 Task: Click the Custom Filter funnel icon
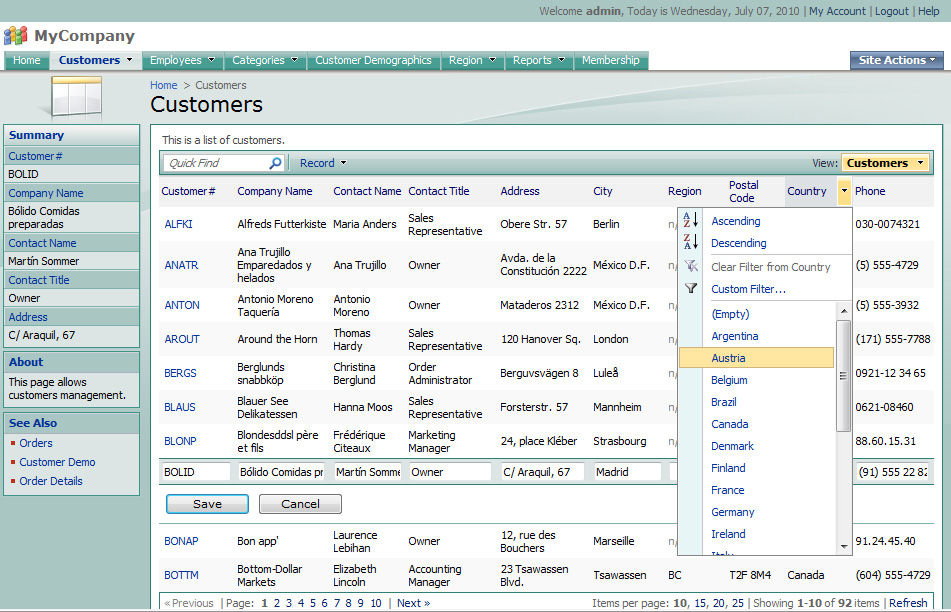pos(691,288)
